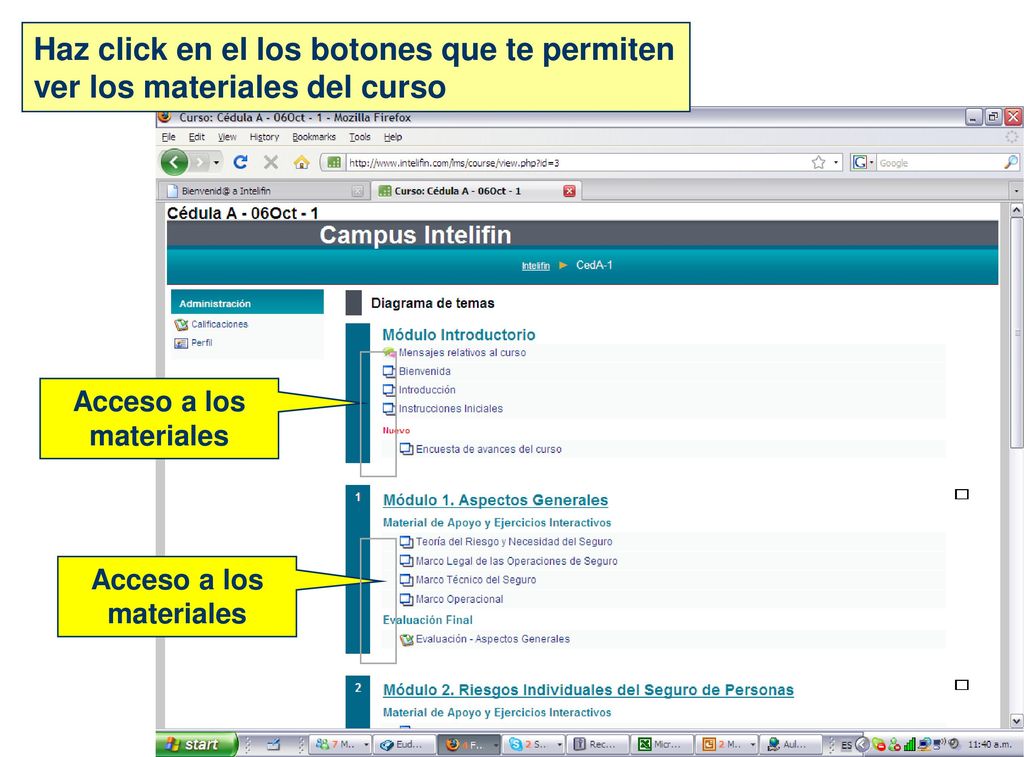This screenshot has width=1024, height=757.
Task: Open the History menu
Action: point(264,137)
